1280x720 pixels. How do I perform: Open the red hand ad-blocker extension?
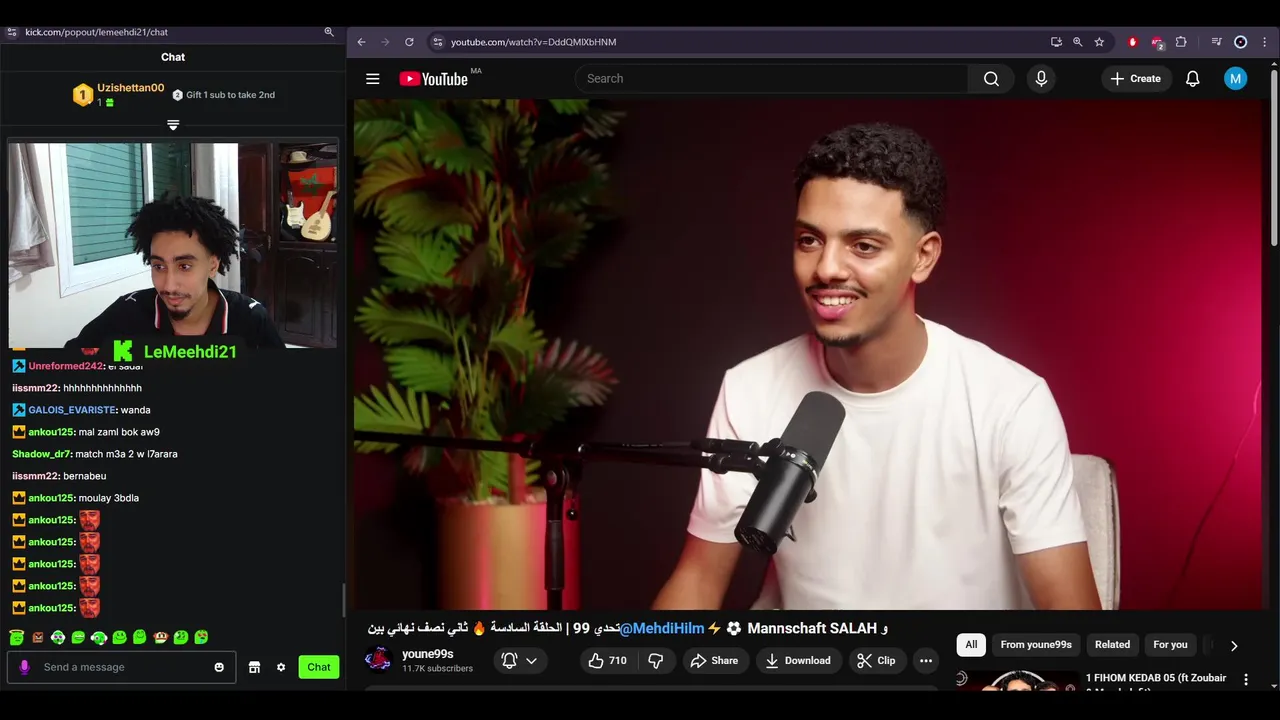point(1132,42)
